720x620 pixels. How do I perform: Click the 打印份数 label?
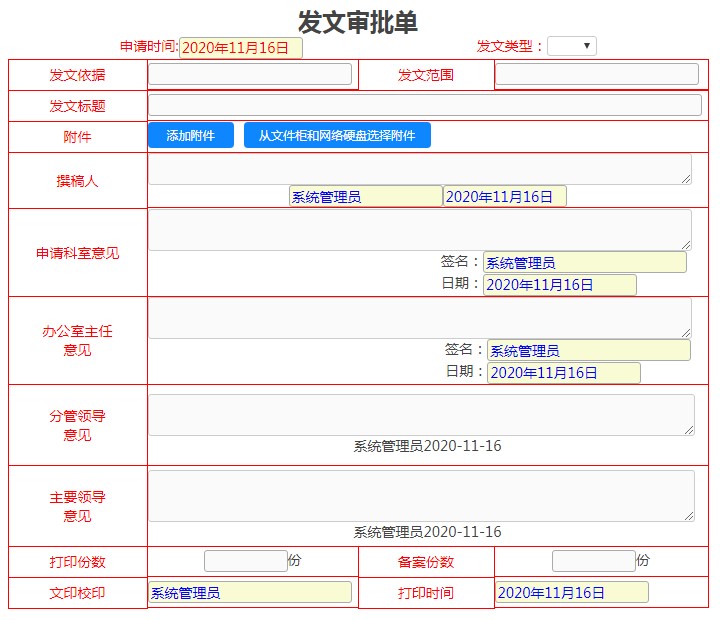tap(78, 562)
